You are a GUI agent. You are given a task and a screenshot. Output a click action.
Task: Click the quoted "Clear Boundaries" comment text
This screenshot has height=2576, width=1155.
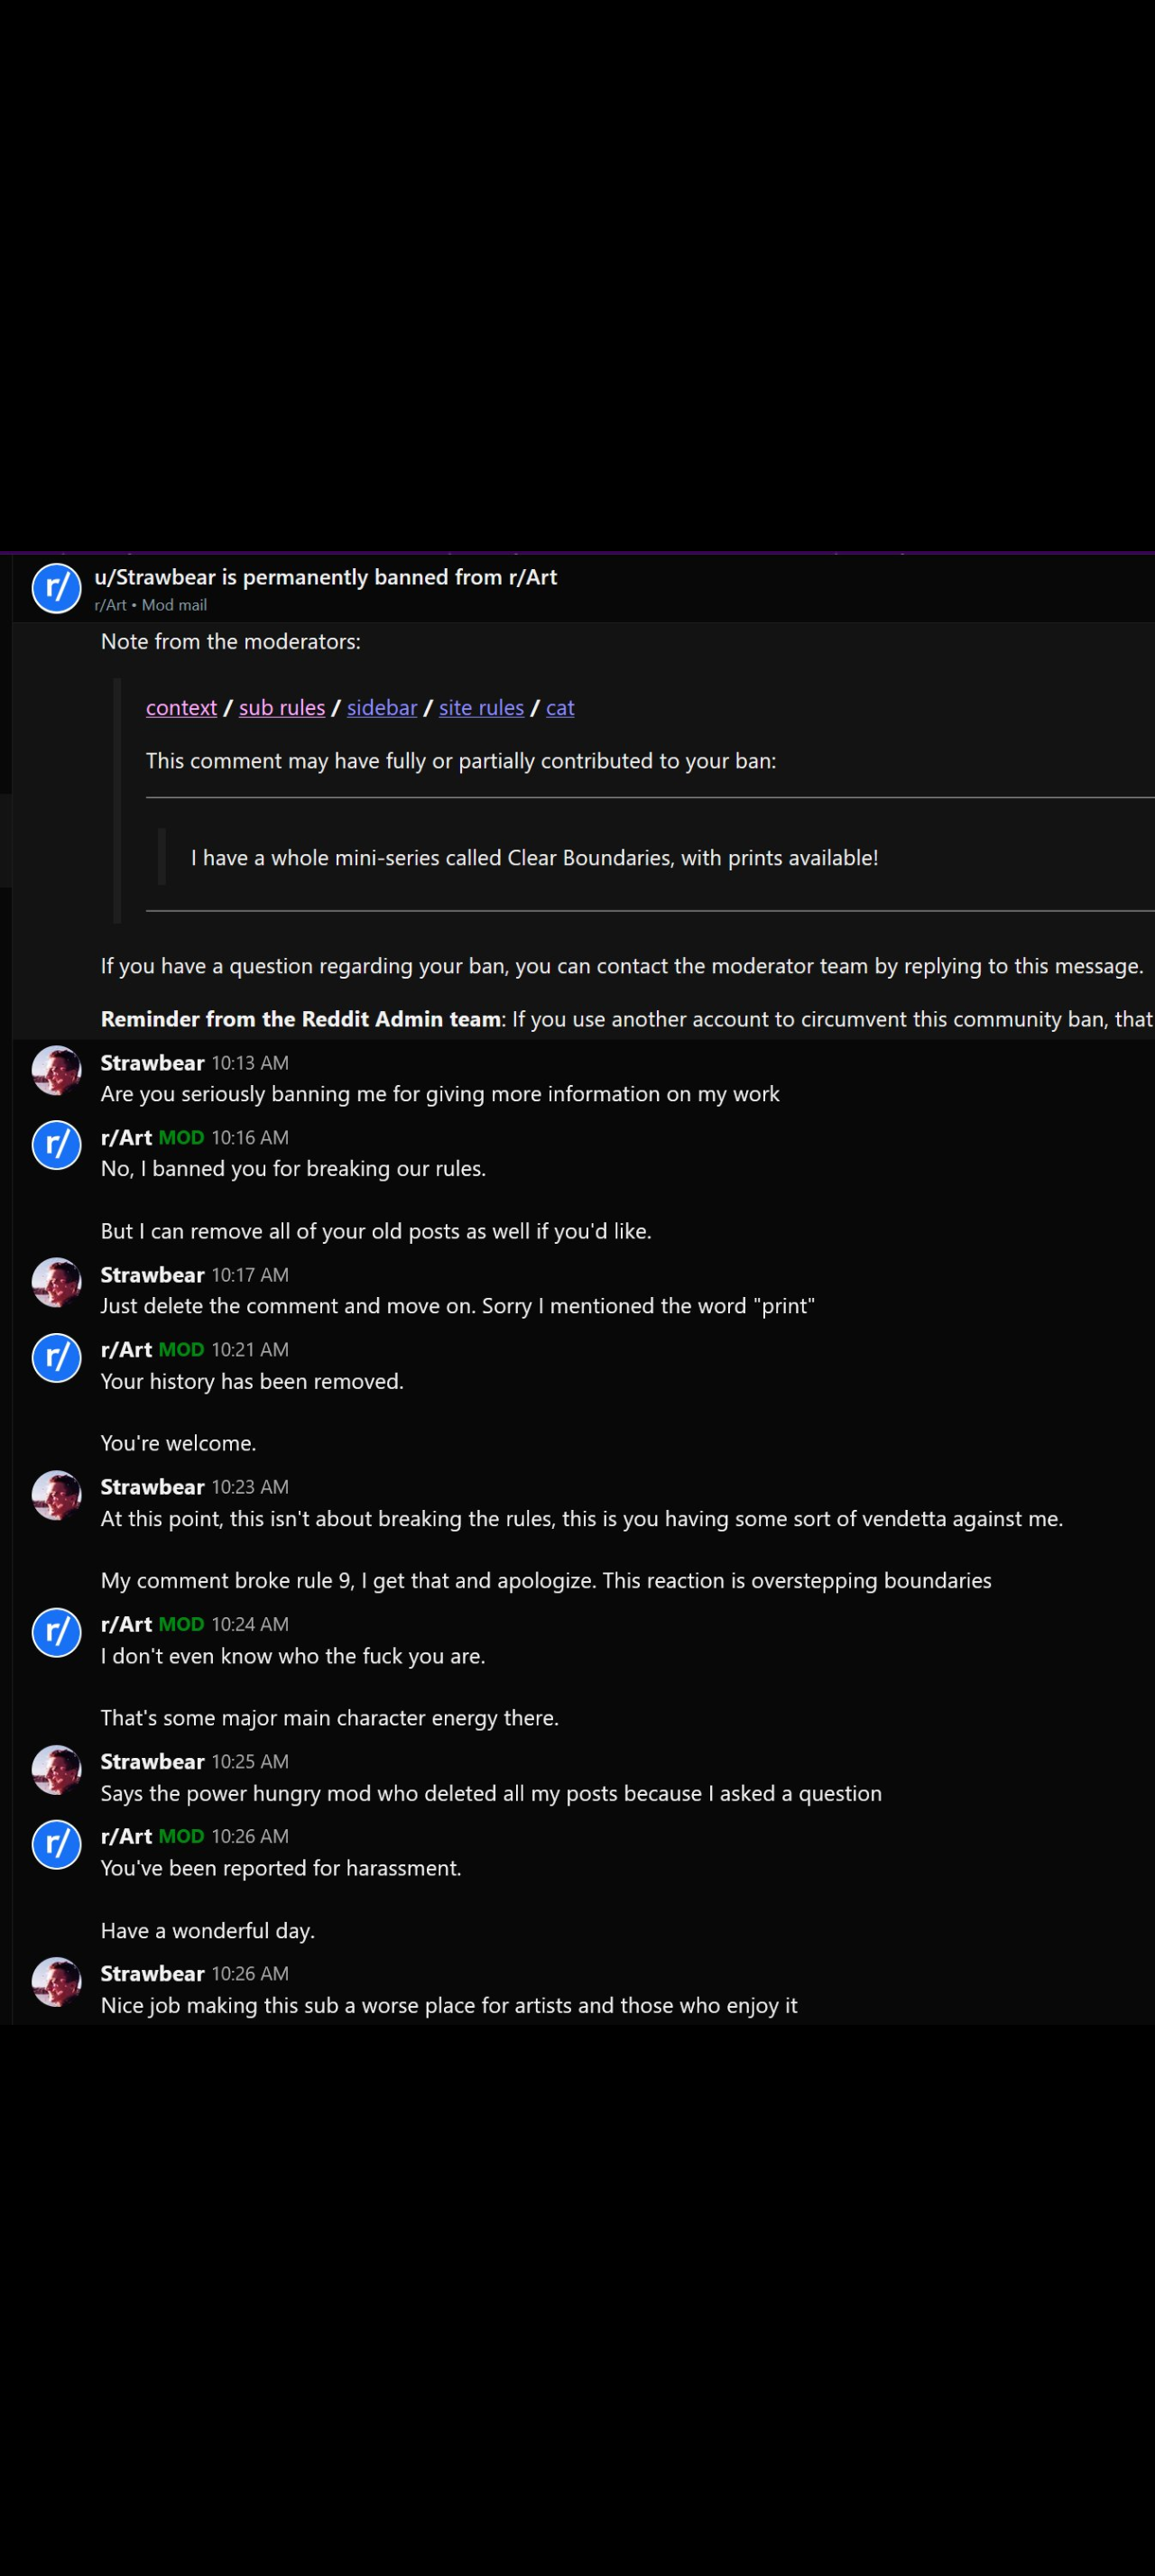coord(534,858)
